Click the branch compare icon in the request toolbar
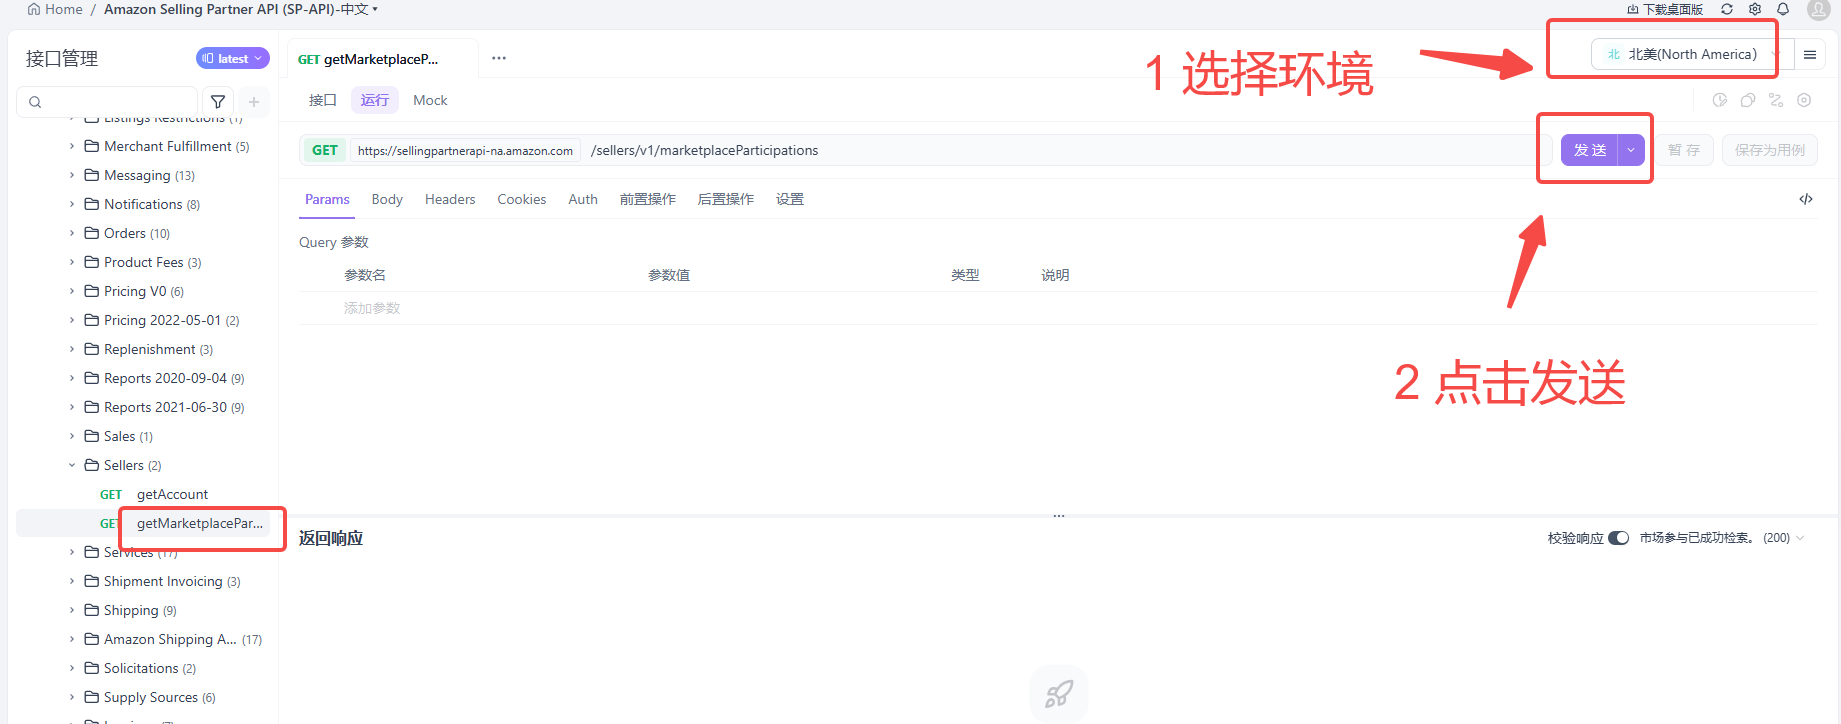1841x724 pixels. pos(1776,100)
